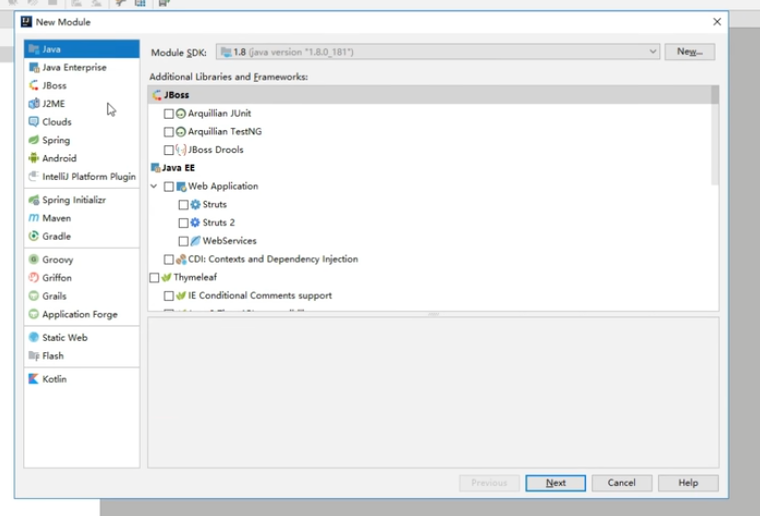The image size is (760, 516).
Task: Click the Next button
Action: coord(555,483)
